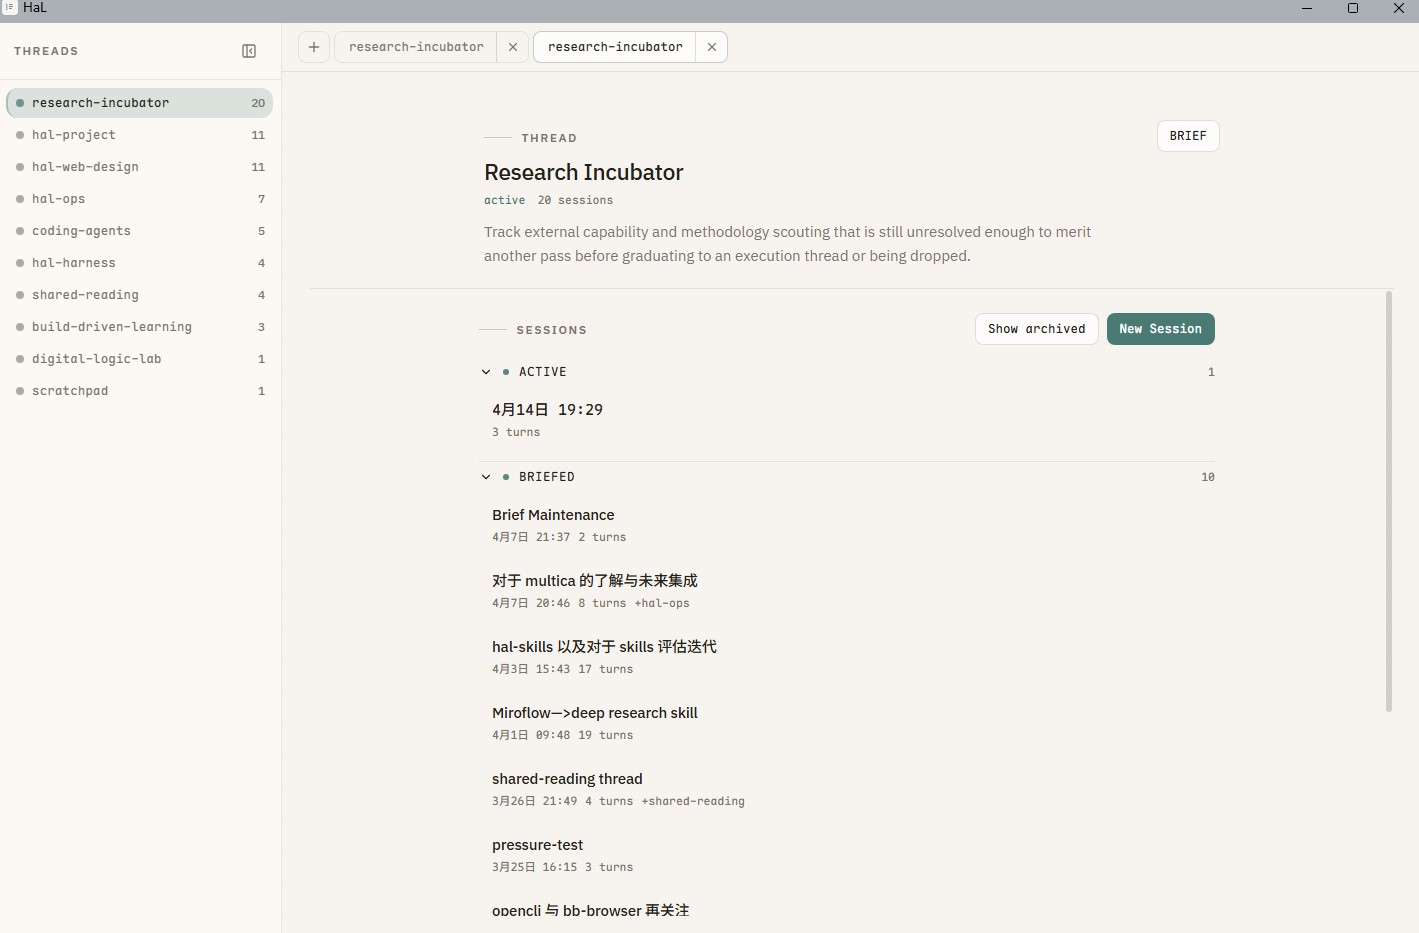The image size is (1419, 933).
Task: Open the hal-skills 评估迭代 session
Action: click(x=848, y=657)
